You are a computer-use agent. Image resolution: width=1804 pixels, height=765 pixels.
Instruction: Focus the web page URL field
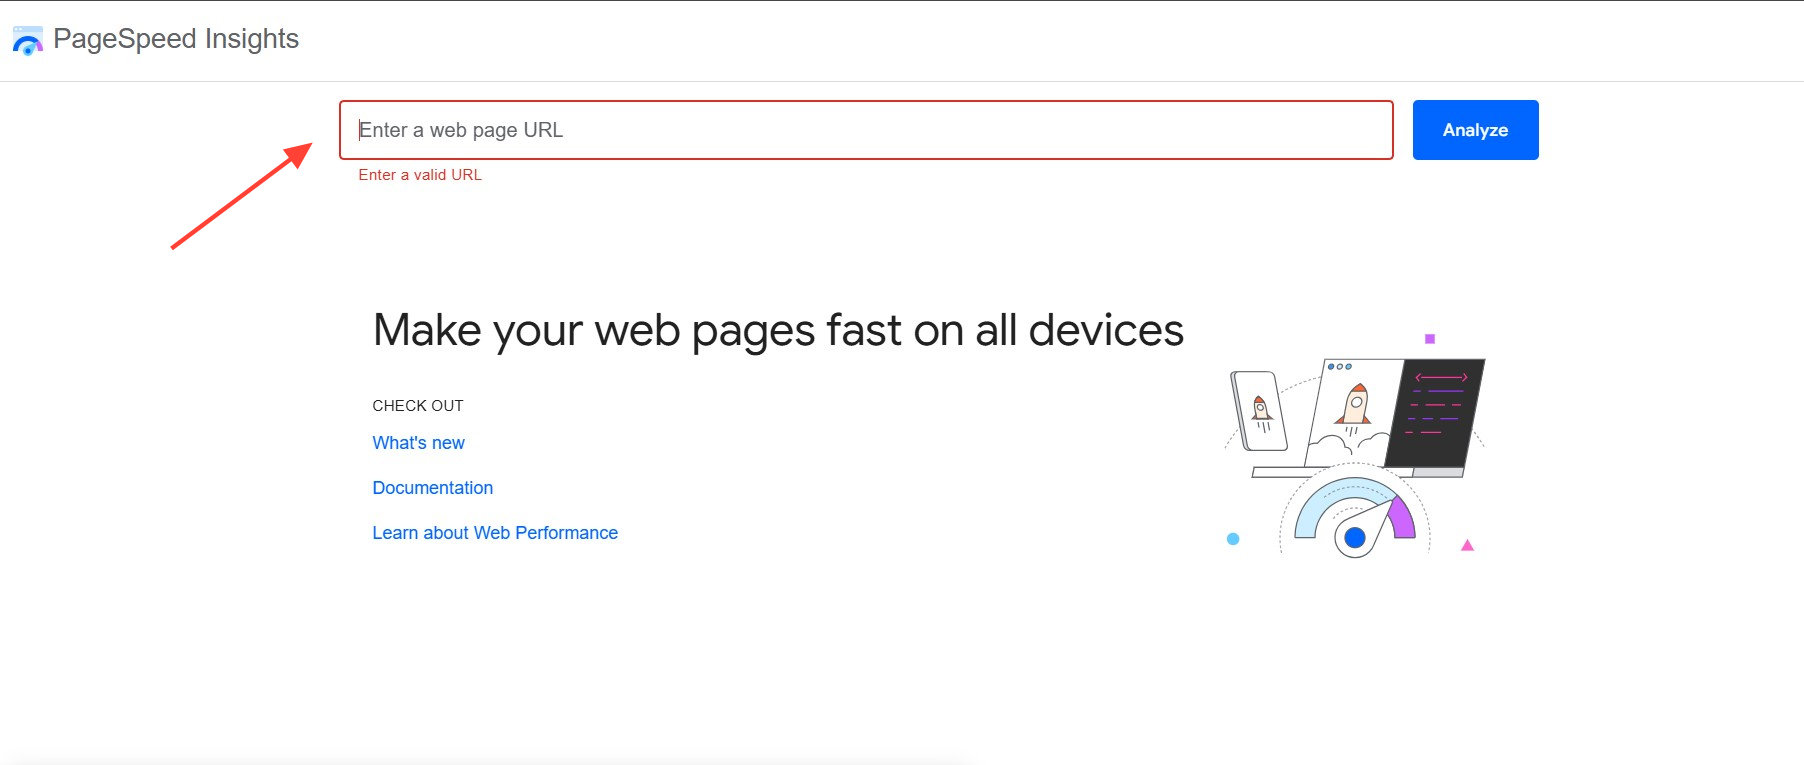(865, 130)
